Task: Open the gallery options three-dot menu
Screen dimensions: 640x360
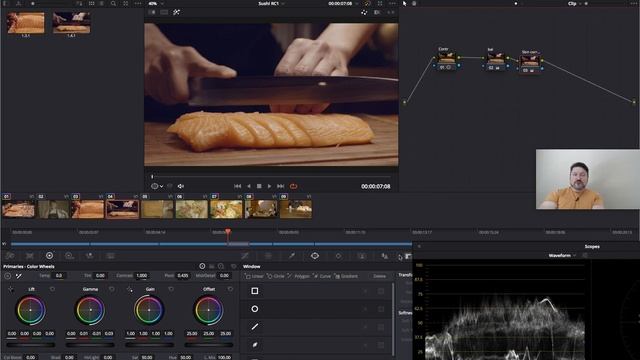Action: (138, 3)
